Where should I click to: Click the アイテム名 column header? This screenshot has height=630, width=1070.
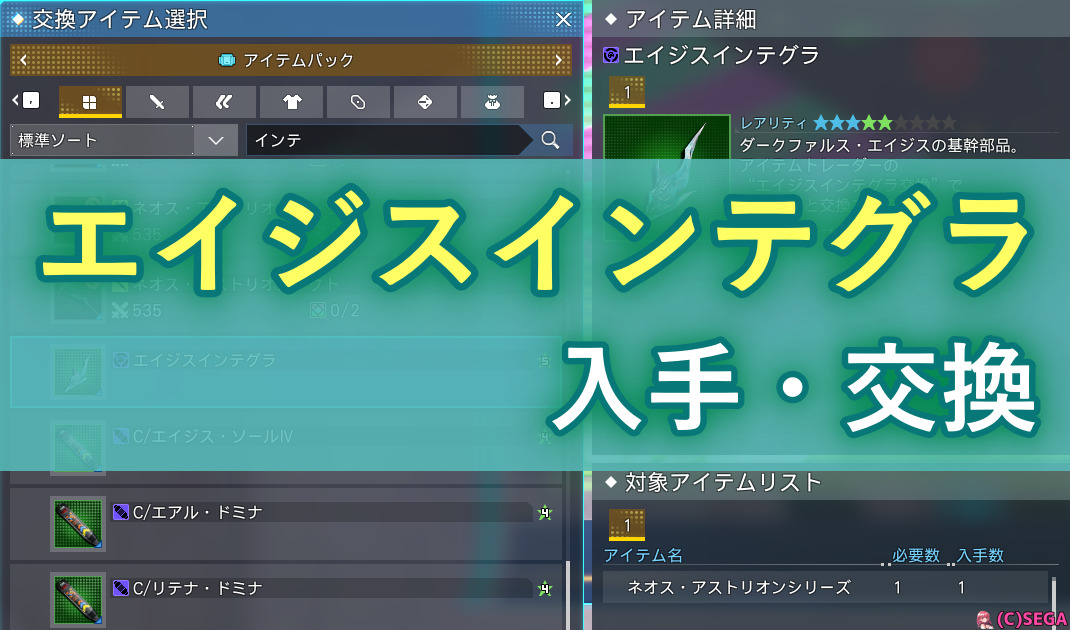click(643, 556)
